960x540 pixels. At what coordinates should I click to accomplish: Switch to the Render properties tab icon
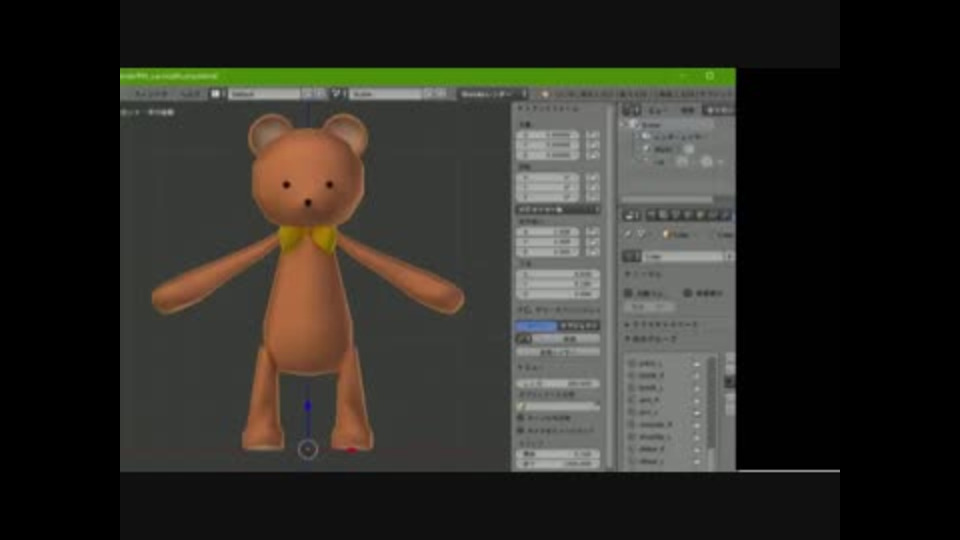[x=652, y=216]
